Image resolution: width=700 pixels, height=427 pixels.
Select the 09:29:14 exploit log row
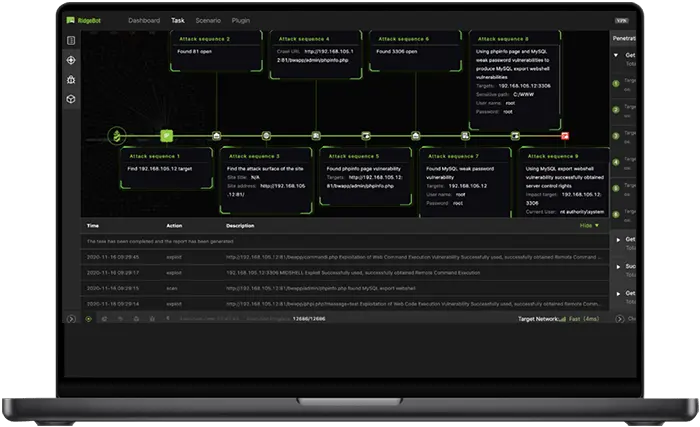345,304
